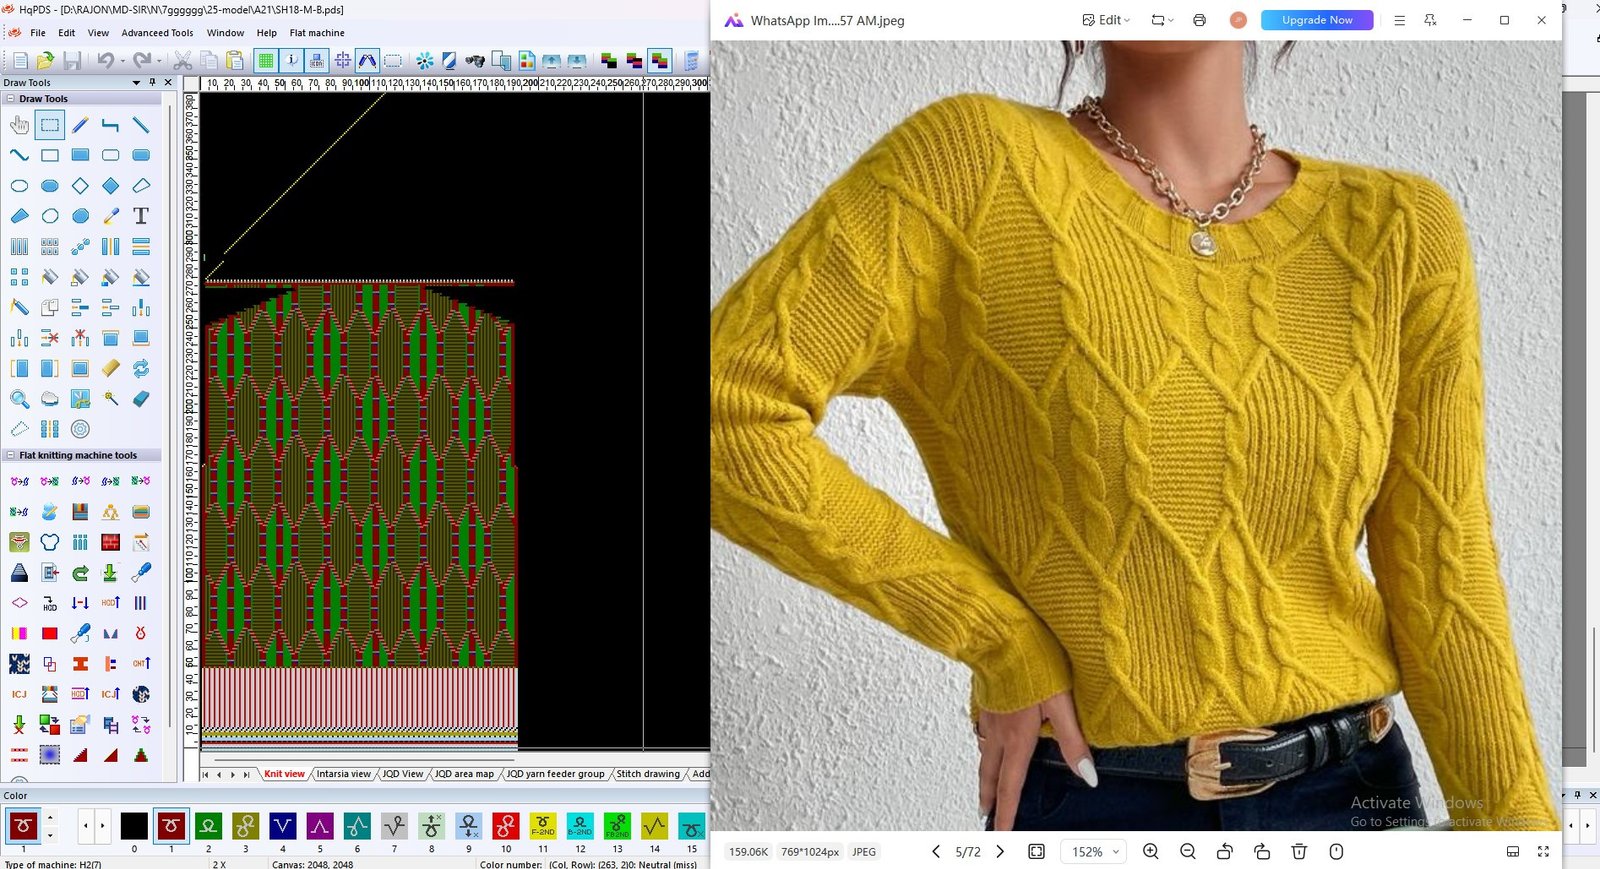This screenshot has width=1600, height=869.
Task: Click the Upgrade Now button
Action: click(1316, 20)
